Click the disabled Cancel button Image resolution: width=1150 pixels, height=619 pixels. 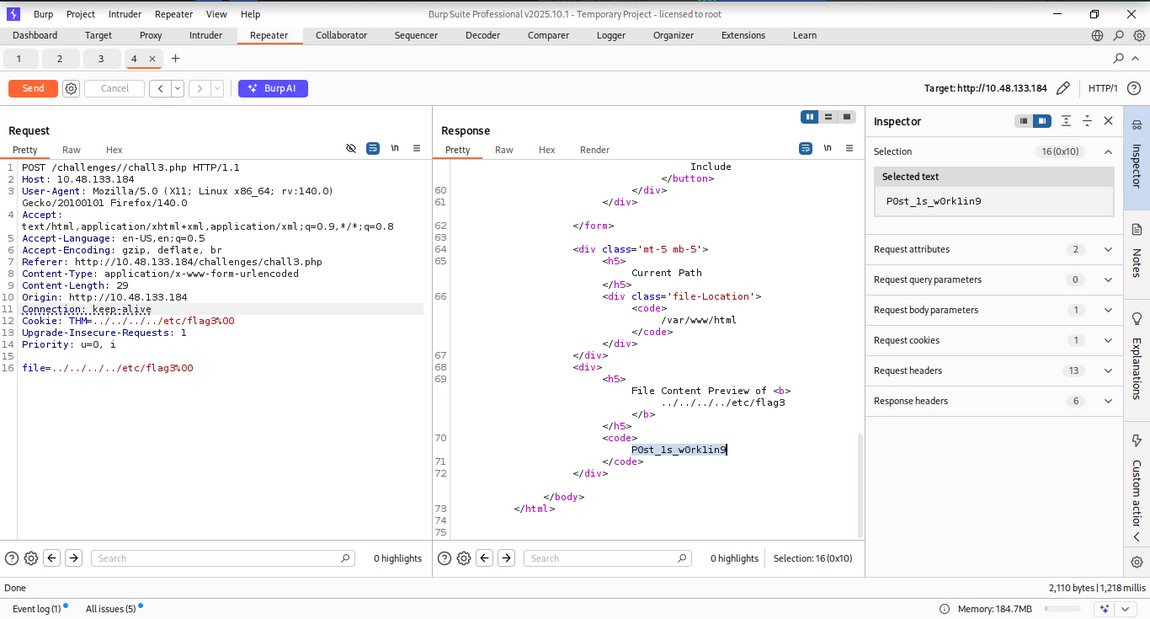[x=114, y=89]
